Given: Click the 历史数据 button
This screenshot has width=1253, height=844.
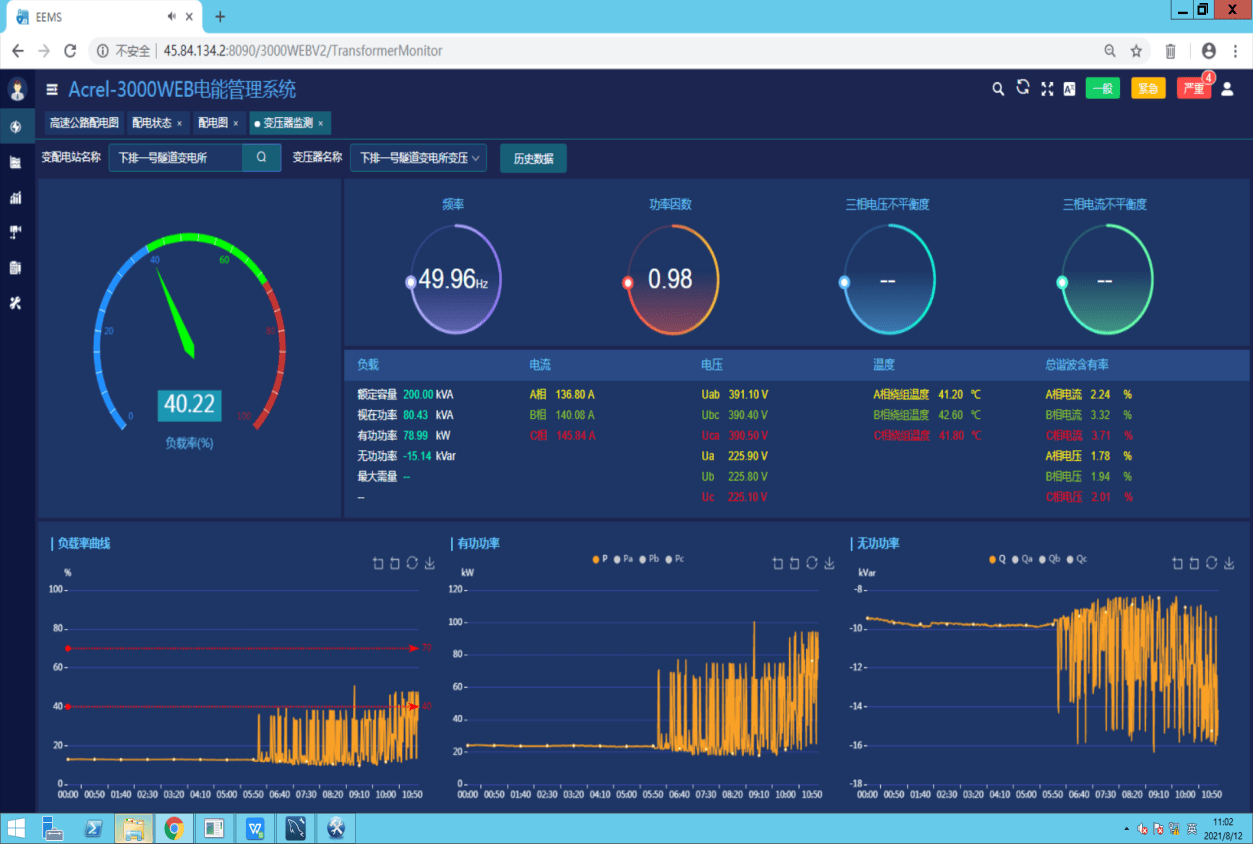Looking at the screenshot, I should click(x=533, y=158).
